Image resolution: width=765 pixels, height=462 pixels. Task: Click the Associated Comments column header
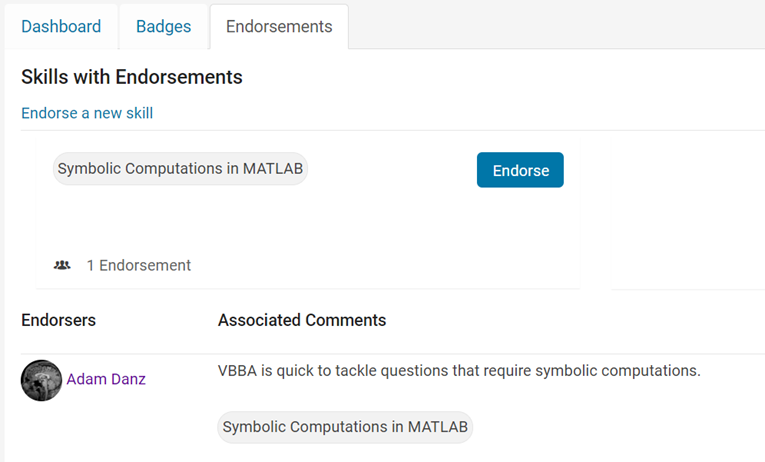tap(302, 320)
